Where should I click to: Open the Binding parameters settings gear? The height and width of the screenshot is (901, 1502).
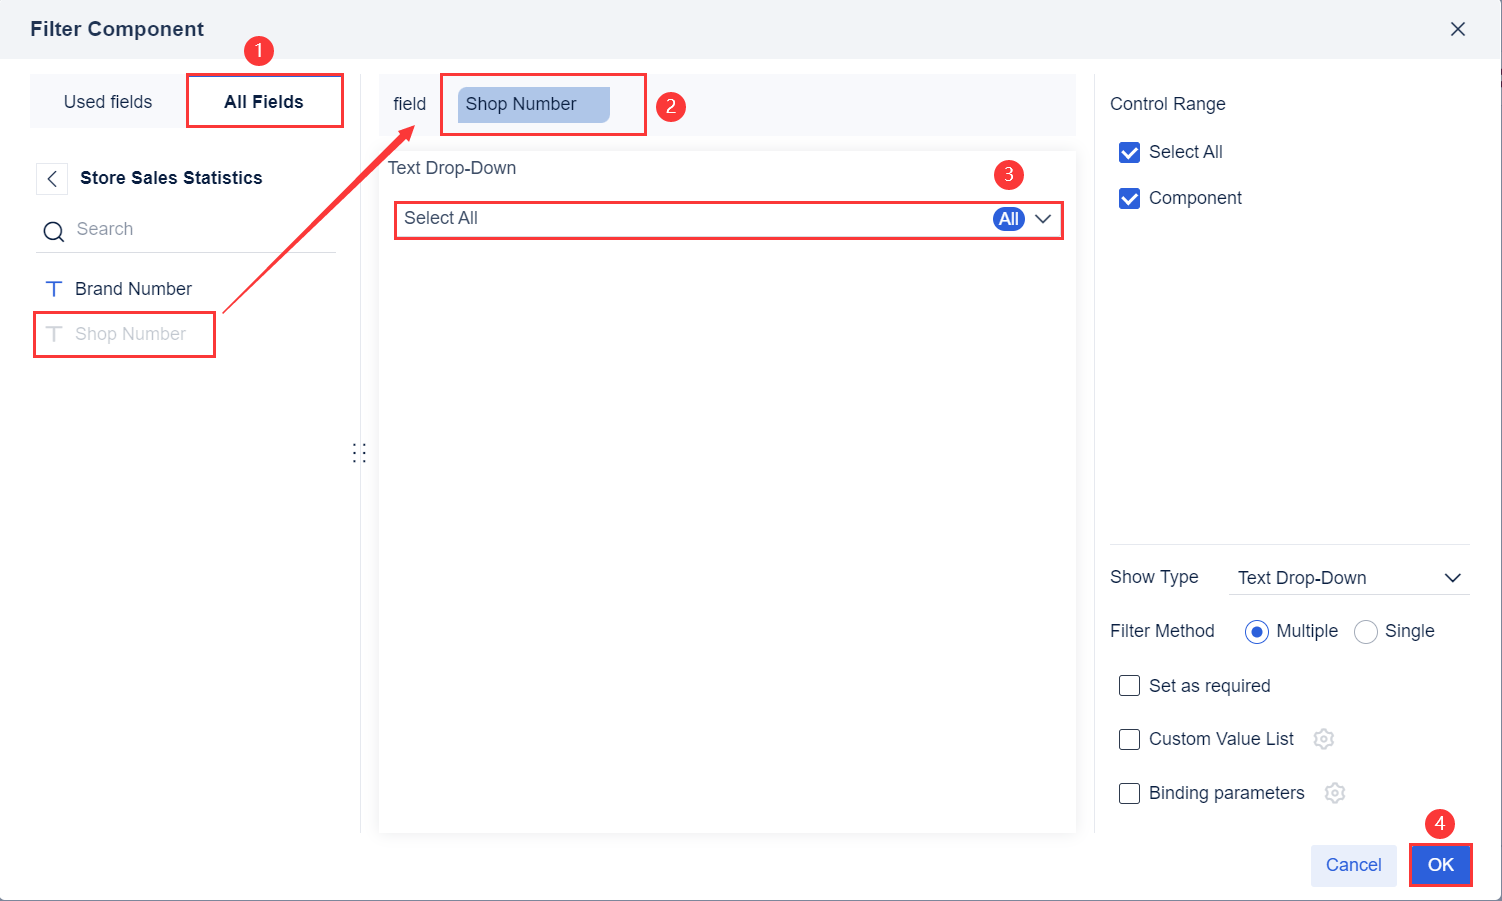(1334, 792)
